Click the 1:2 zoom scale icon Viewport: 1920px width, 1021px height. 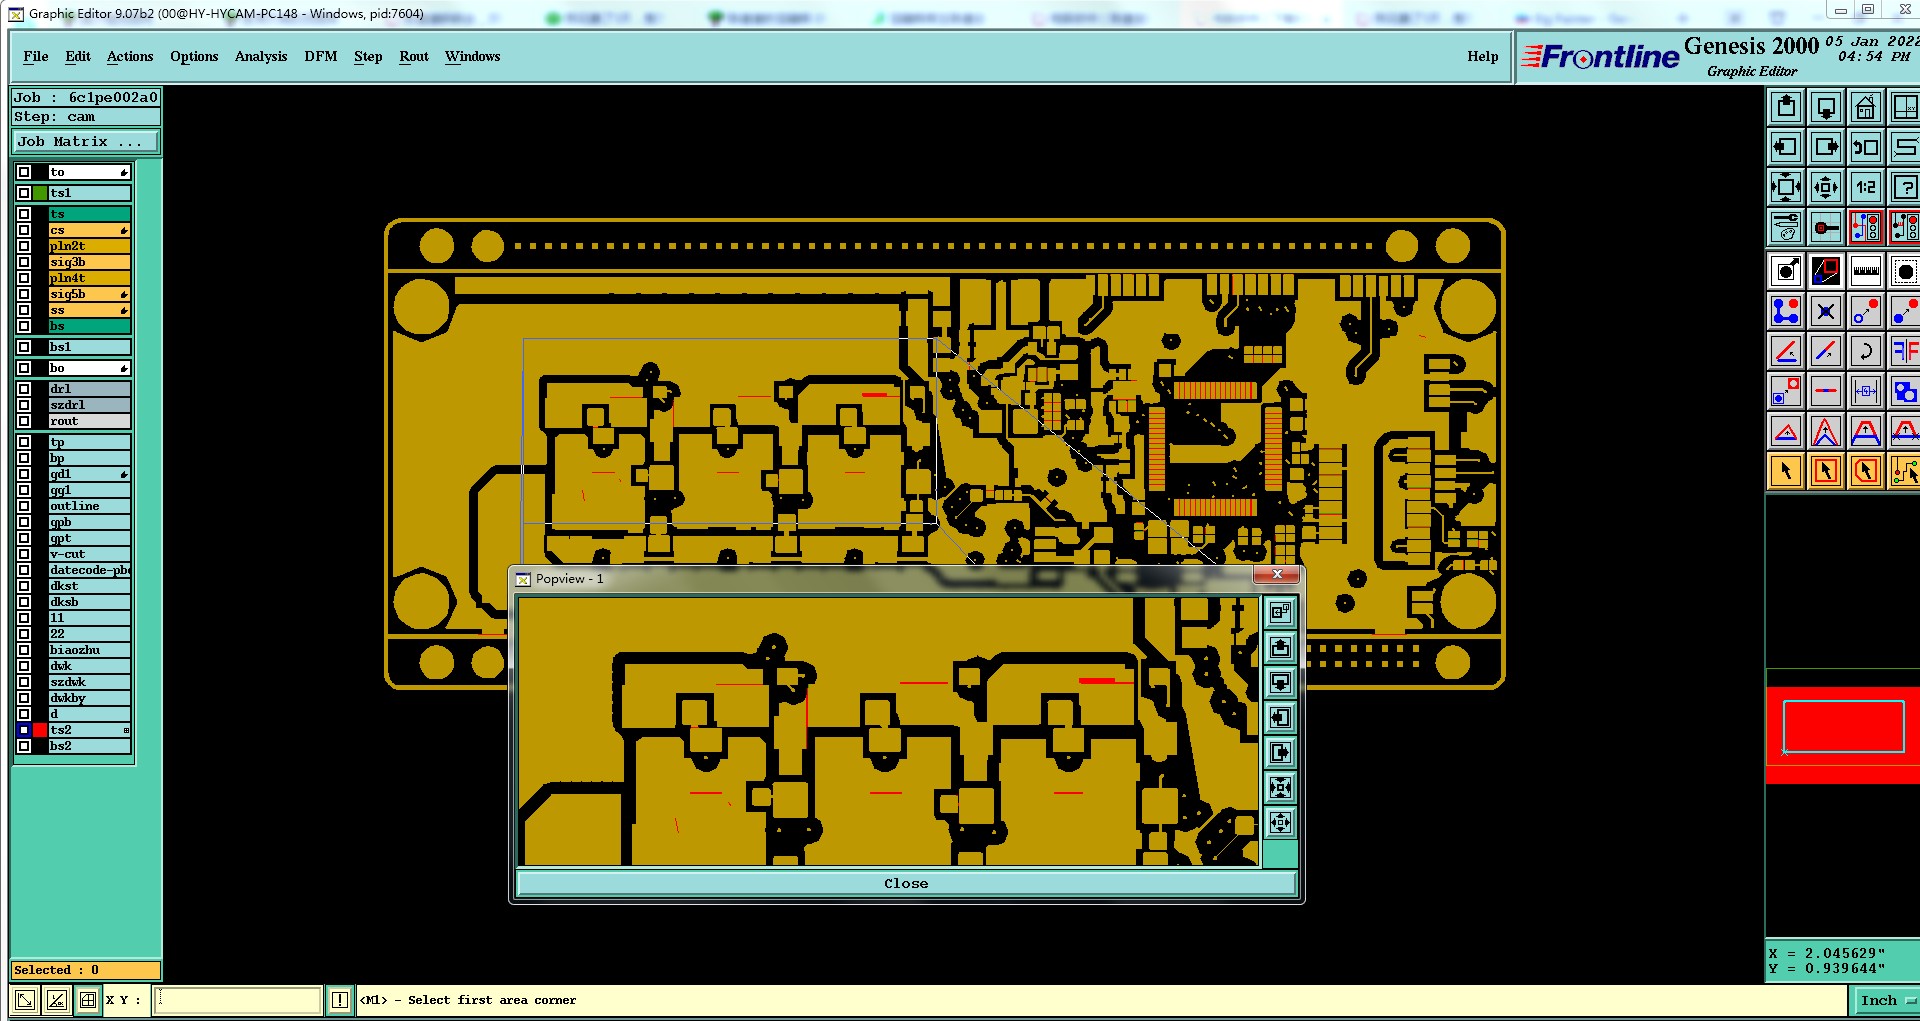click(1866, 187)
